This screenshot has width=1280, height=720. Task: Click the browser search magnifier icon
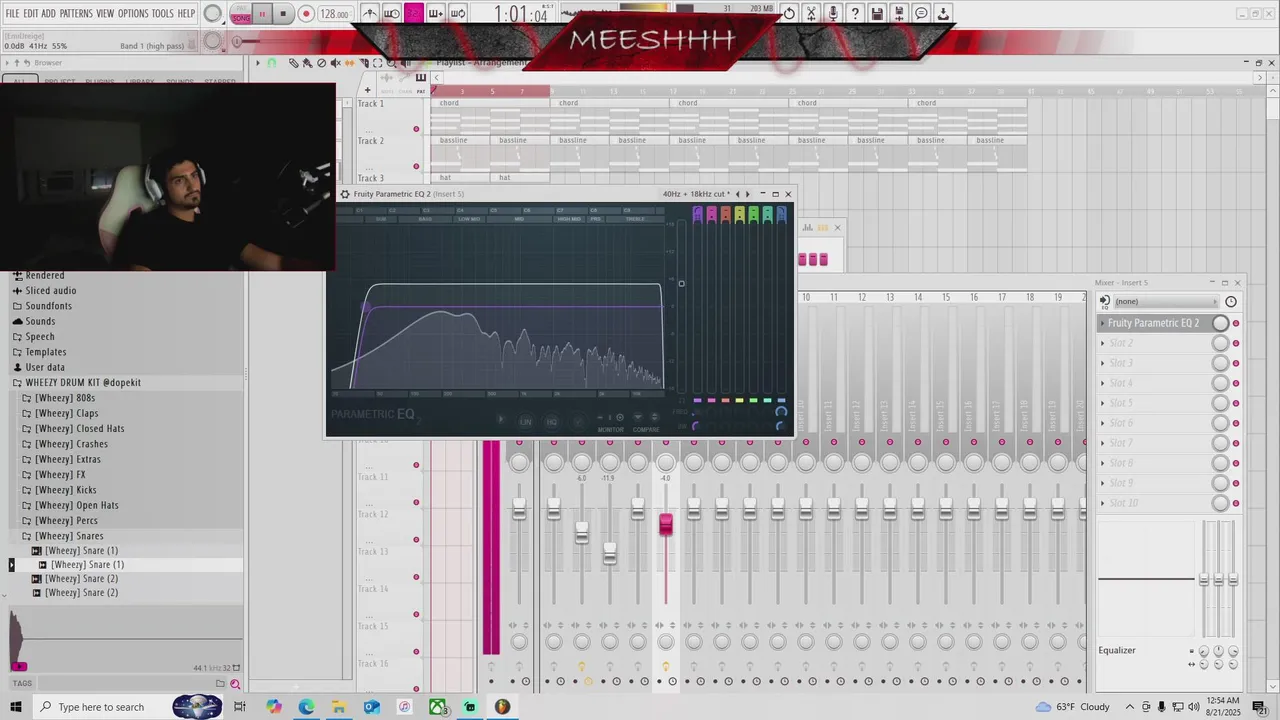point(235,684)
